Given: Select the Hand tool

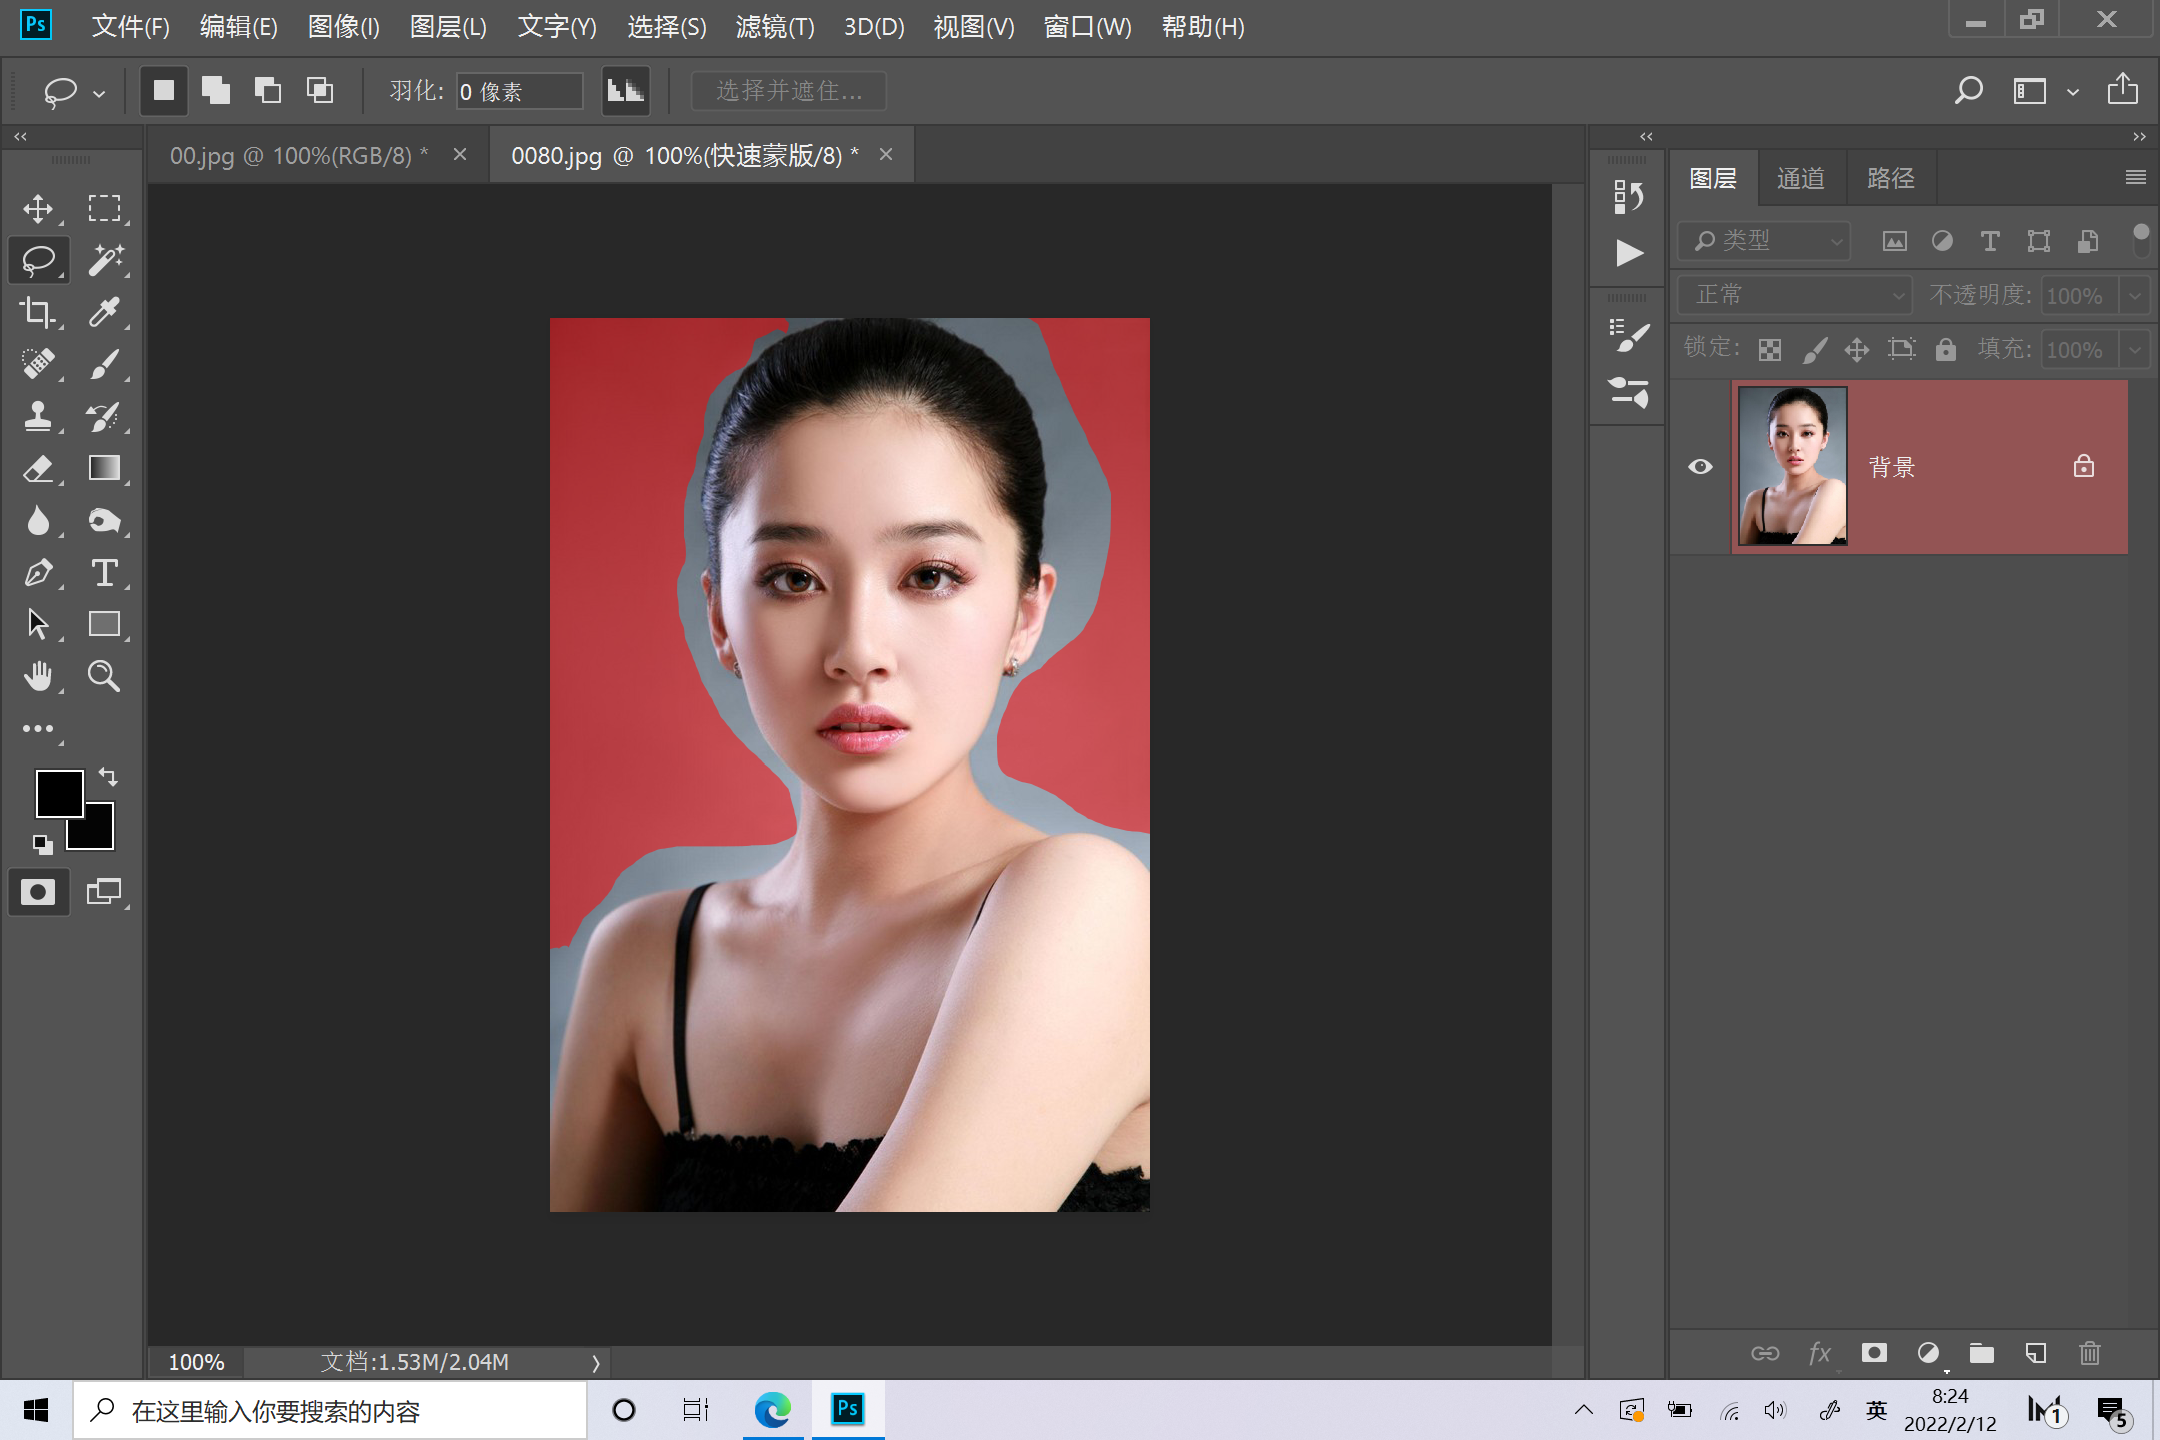Looking at the screenshot, I should (38, 676).
